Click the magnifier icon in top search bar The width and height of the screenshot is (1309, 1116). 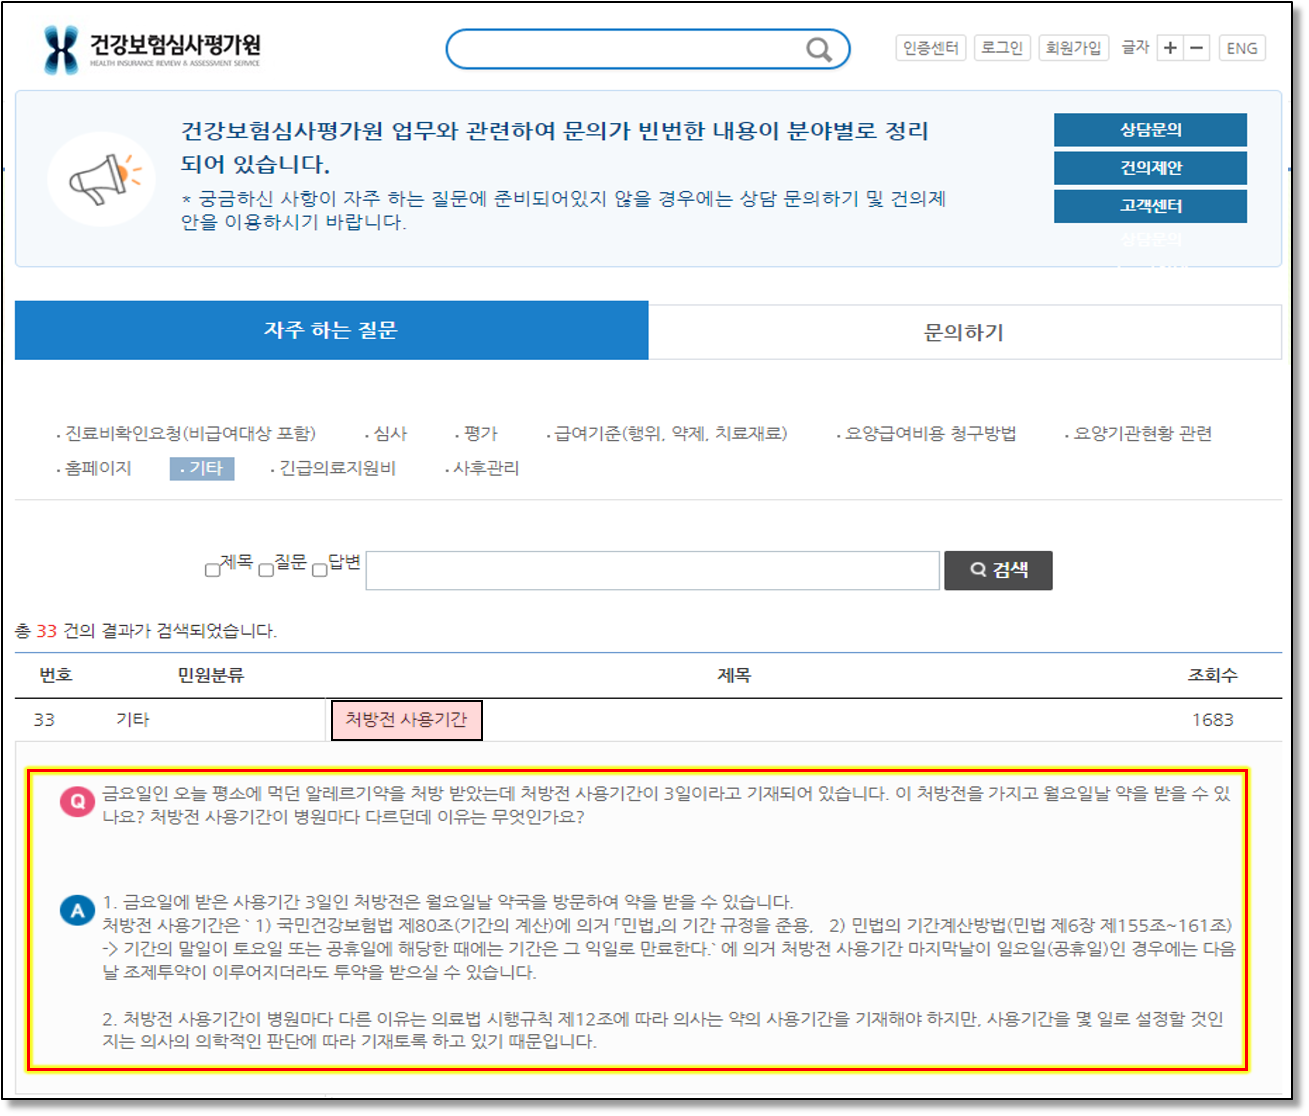click(818, 49)
